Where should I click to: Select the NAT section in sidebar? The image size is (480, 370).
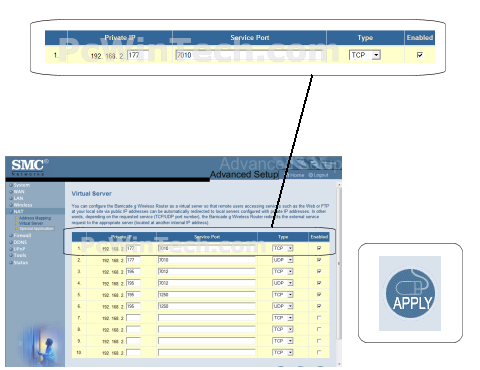[x=18, y=212]
